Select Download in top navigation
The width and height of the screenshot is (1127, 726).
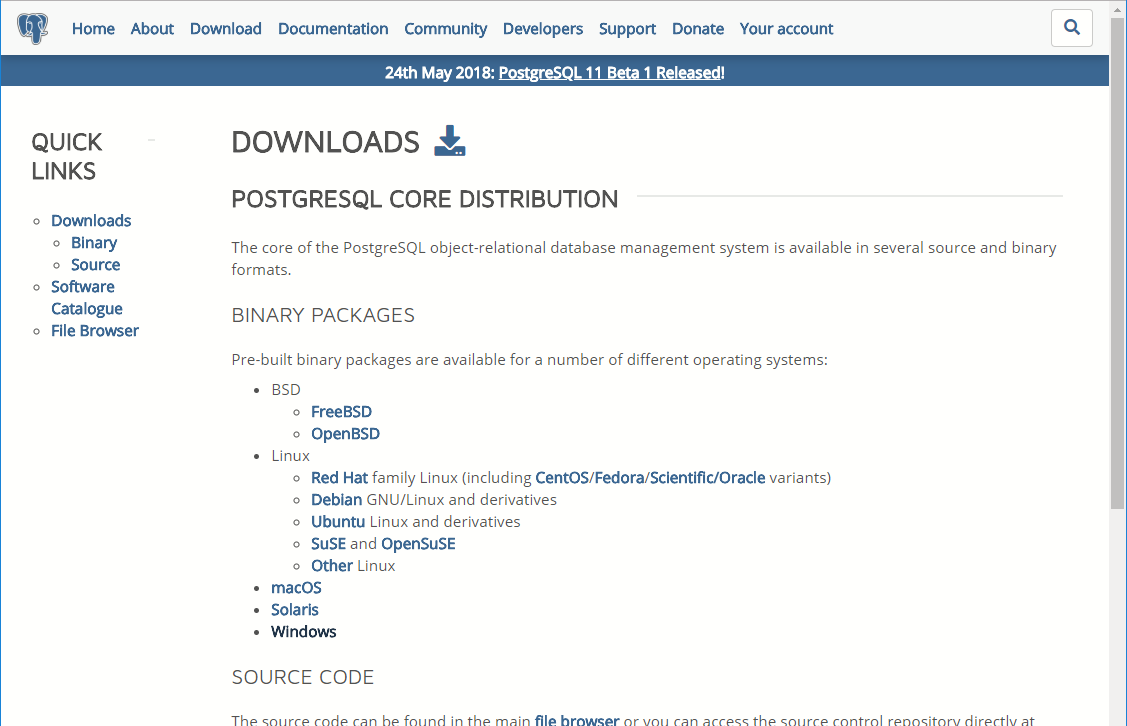tap(226, 29)
